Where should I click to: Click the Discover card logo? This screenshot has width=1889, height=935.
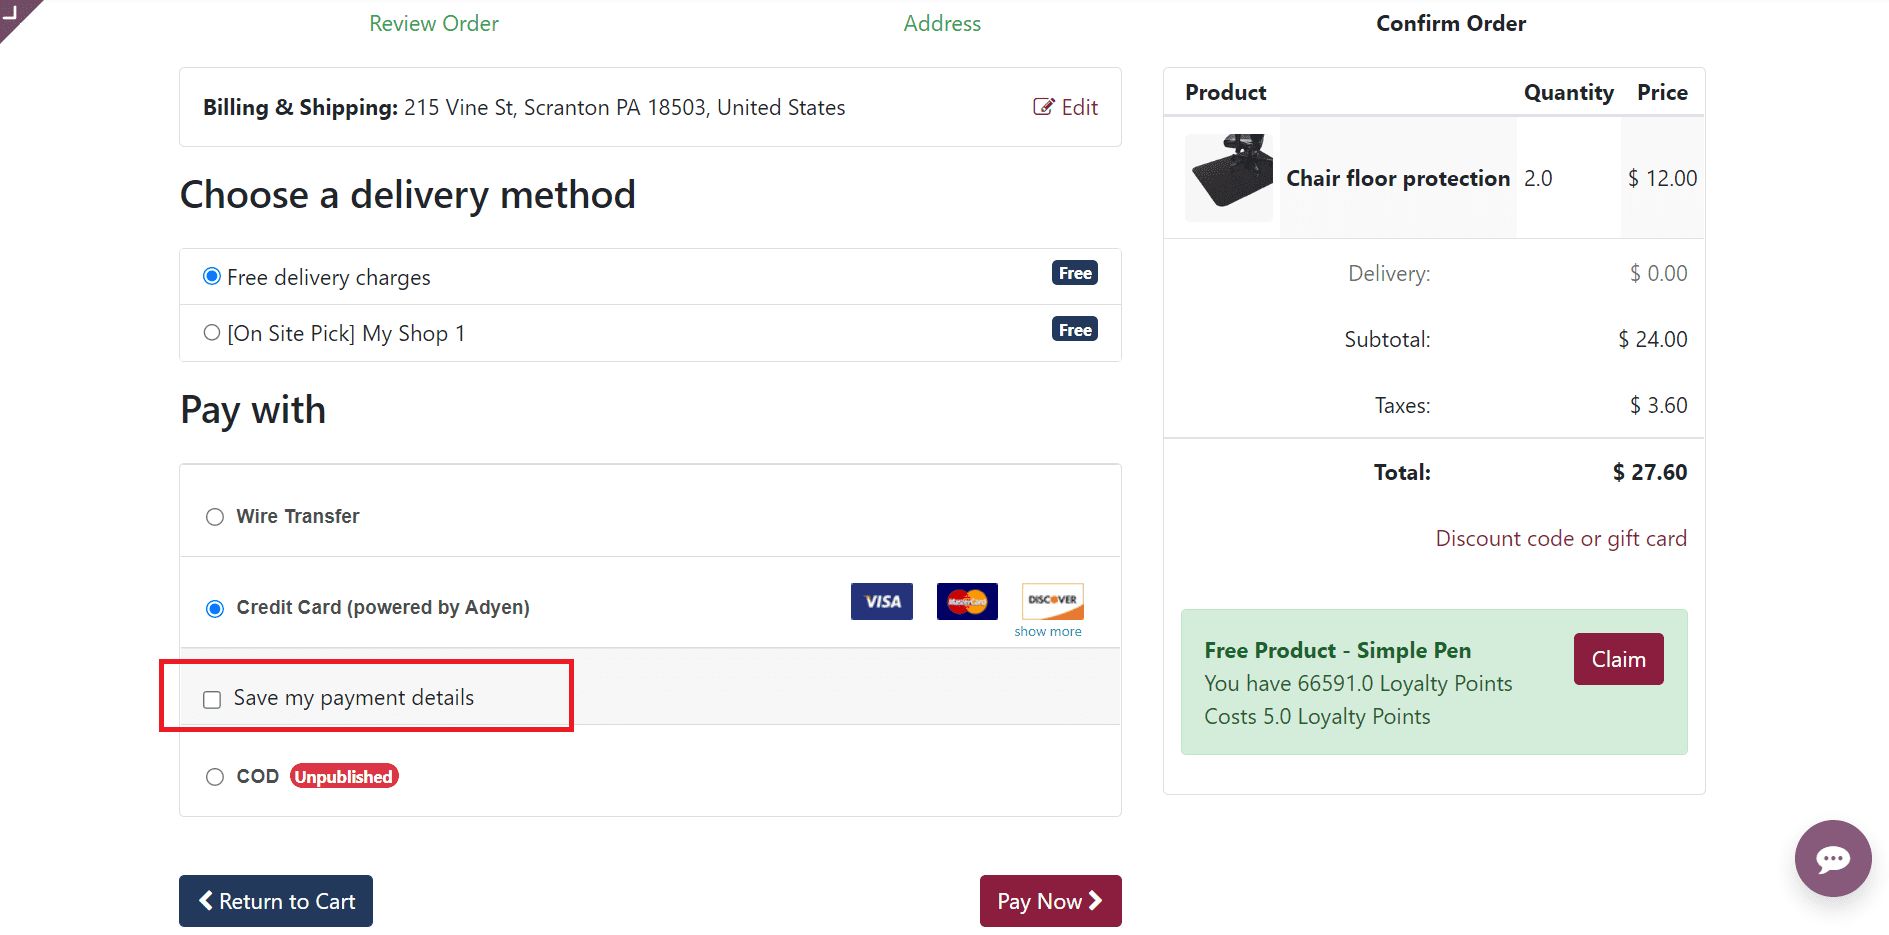(x=1052, y=600)
